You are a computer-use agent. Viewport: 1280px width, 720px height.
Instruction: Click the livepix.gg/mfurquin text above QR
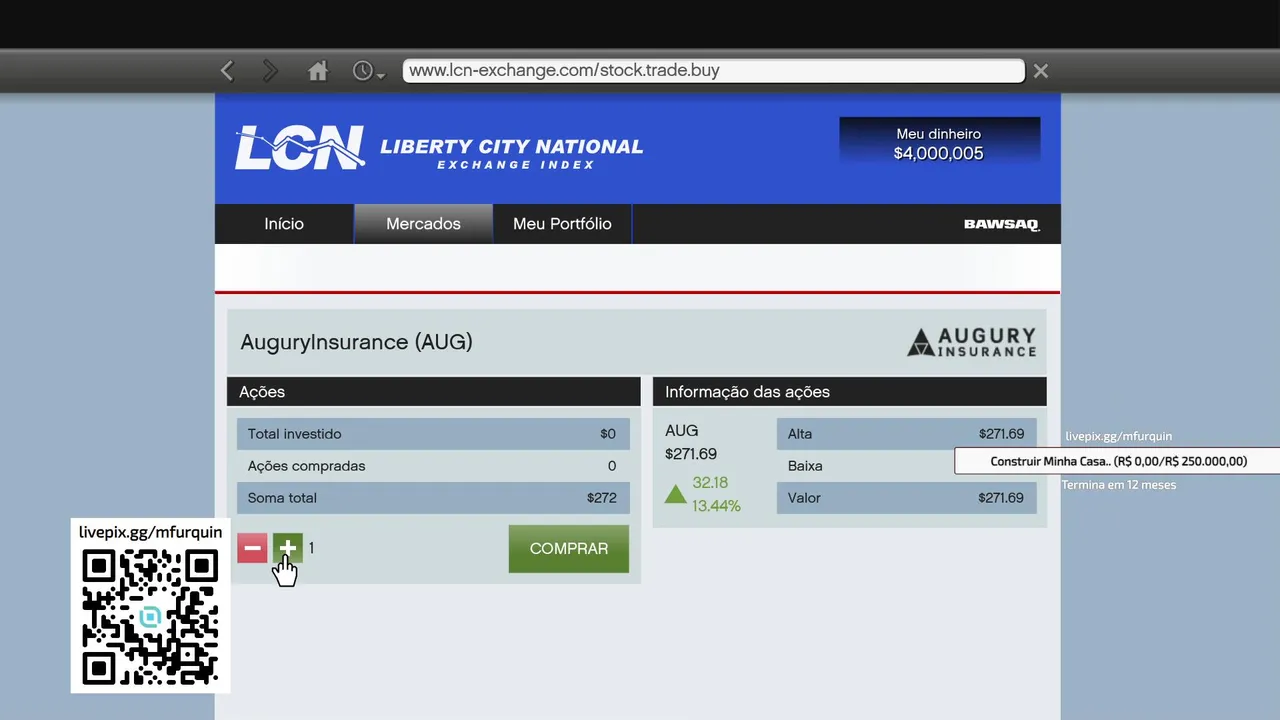click(x=151, y=532)
